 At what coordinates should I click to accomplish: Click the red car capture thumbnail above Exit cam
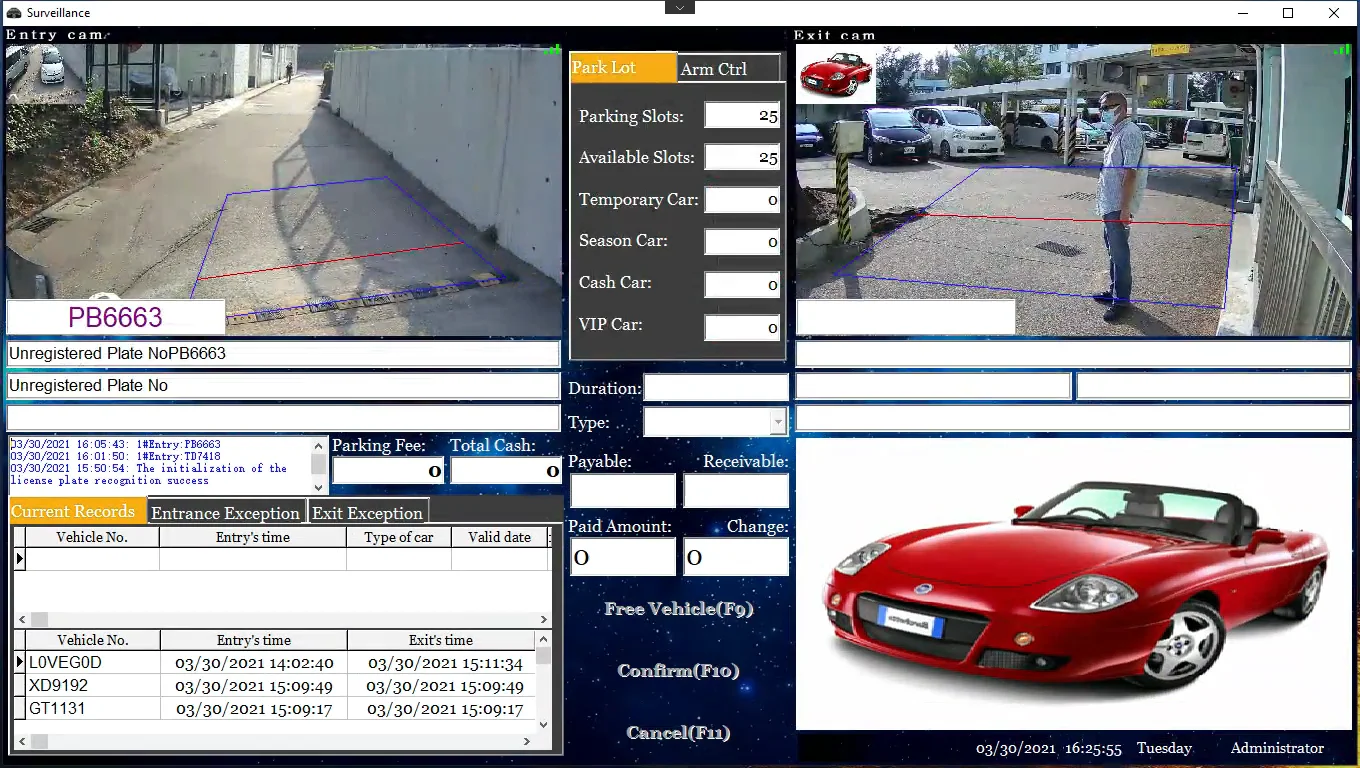coord(836,73)
